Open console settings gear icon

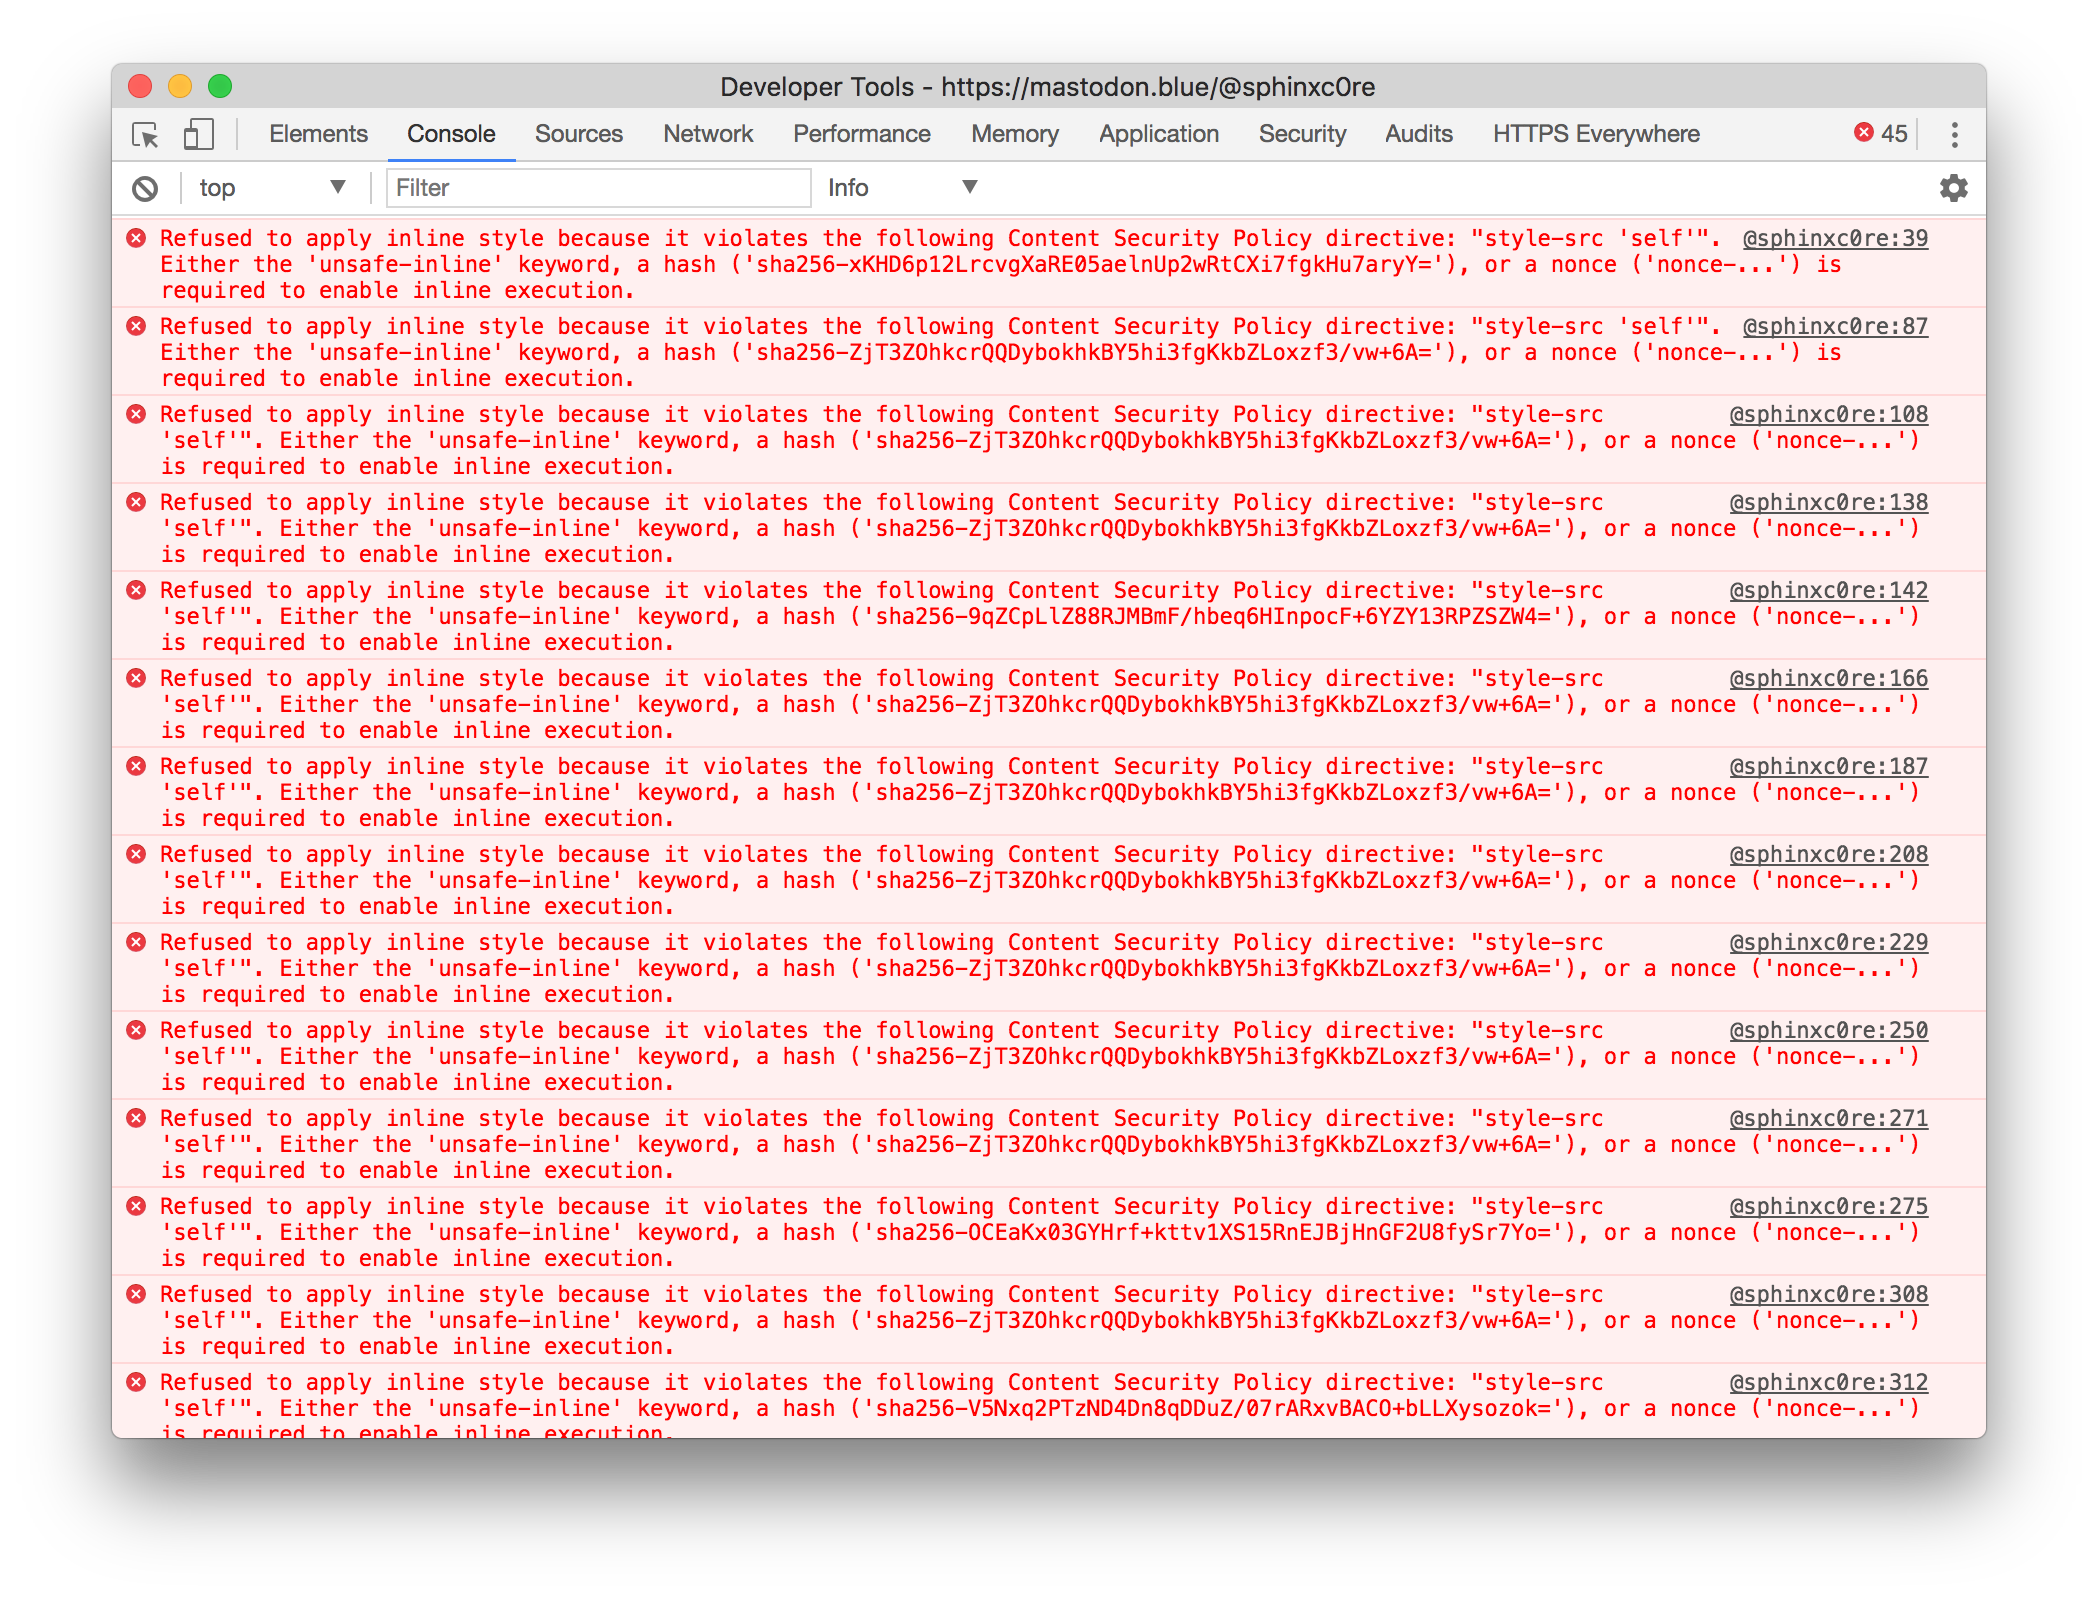click(x=1953, y=188)
